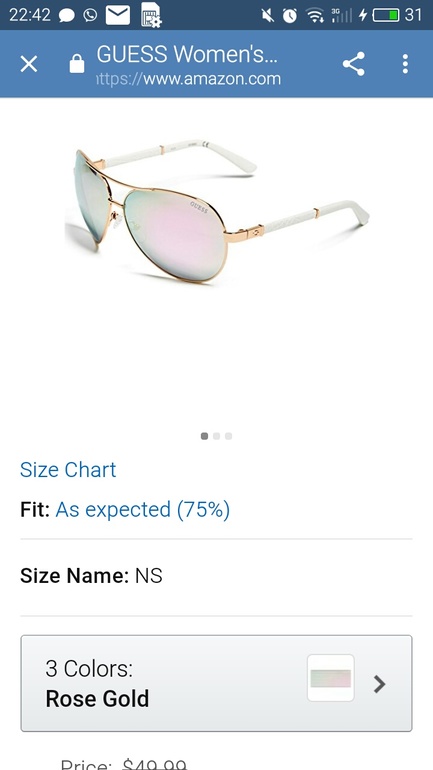Viewport: 433px width, 770px height.
Task: Tap the battery indicator icon
Action: 385,16
